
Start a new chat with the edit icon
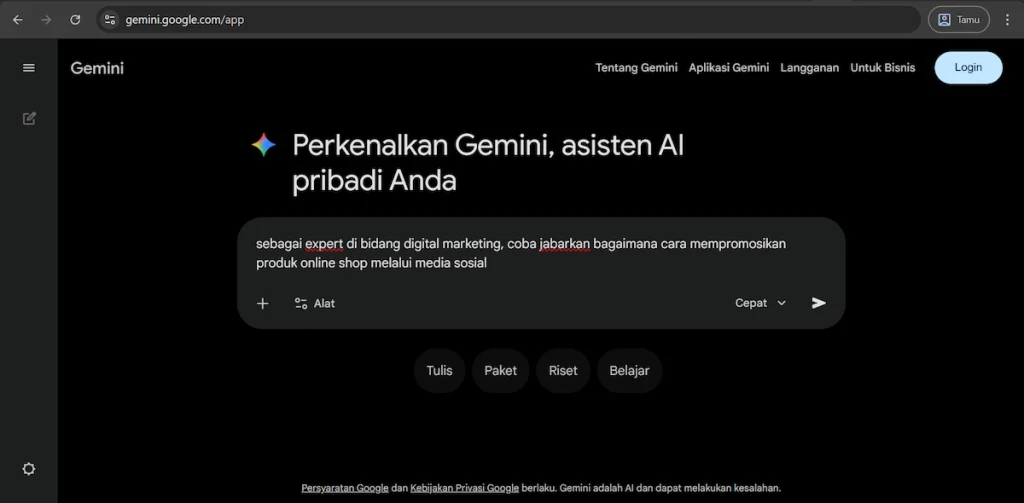coord(29,118)
